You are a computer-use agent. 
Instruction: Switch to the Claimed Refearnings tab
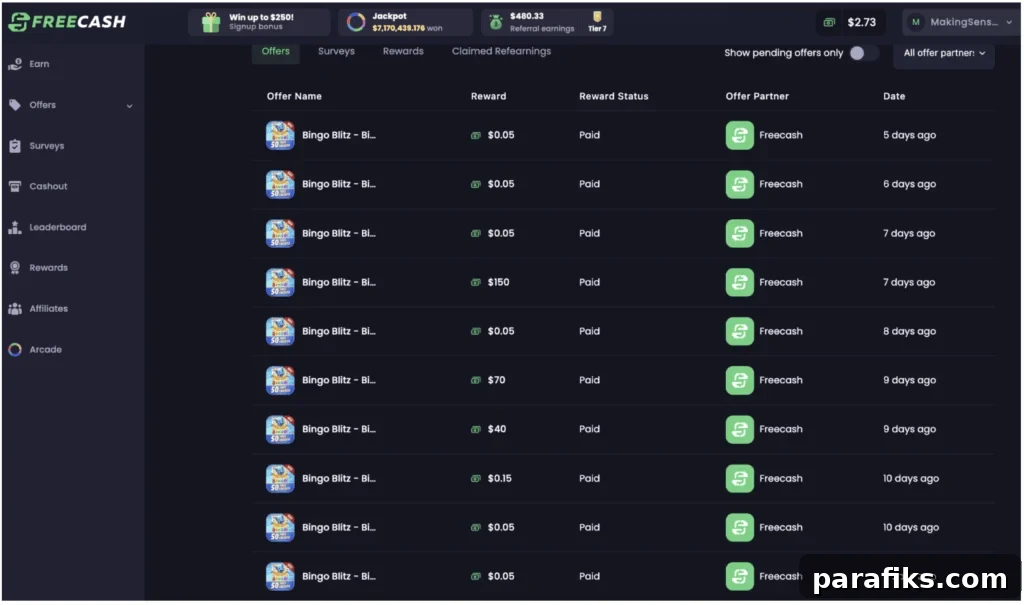pos(502,51)
